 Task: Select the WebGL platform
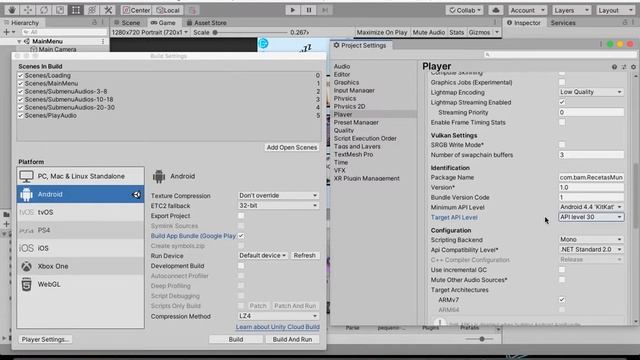pos(80,284)
